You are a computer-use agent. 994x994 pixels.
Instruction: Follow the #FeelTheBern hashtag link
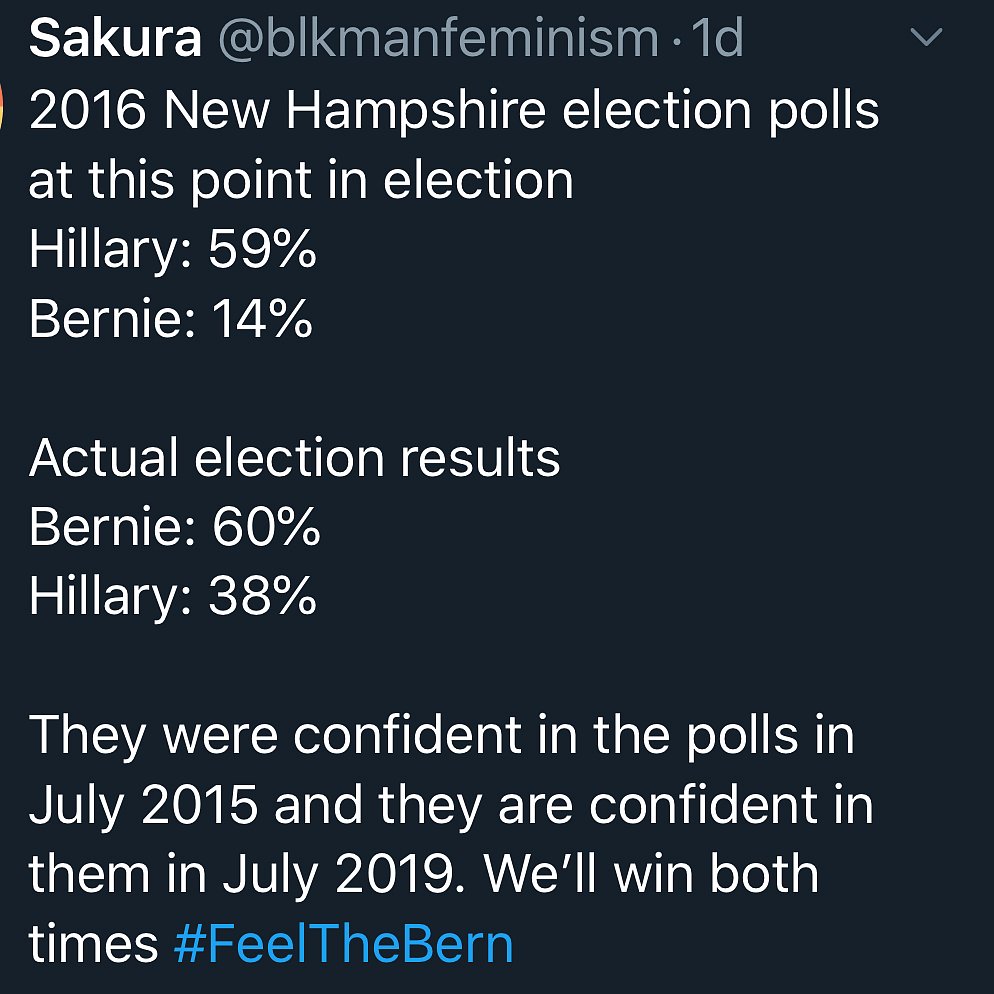click(x=343, y=943)
